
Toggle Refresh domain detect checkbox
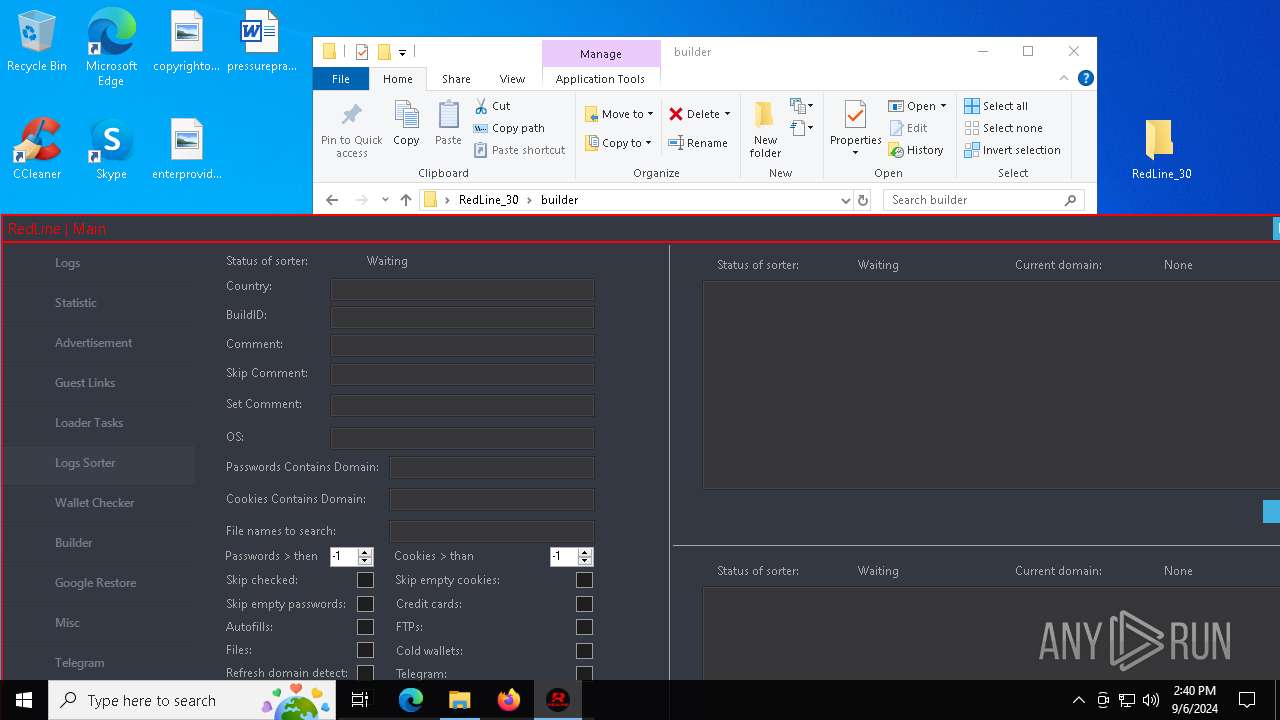coord(365,674)
